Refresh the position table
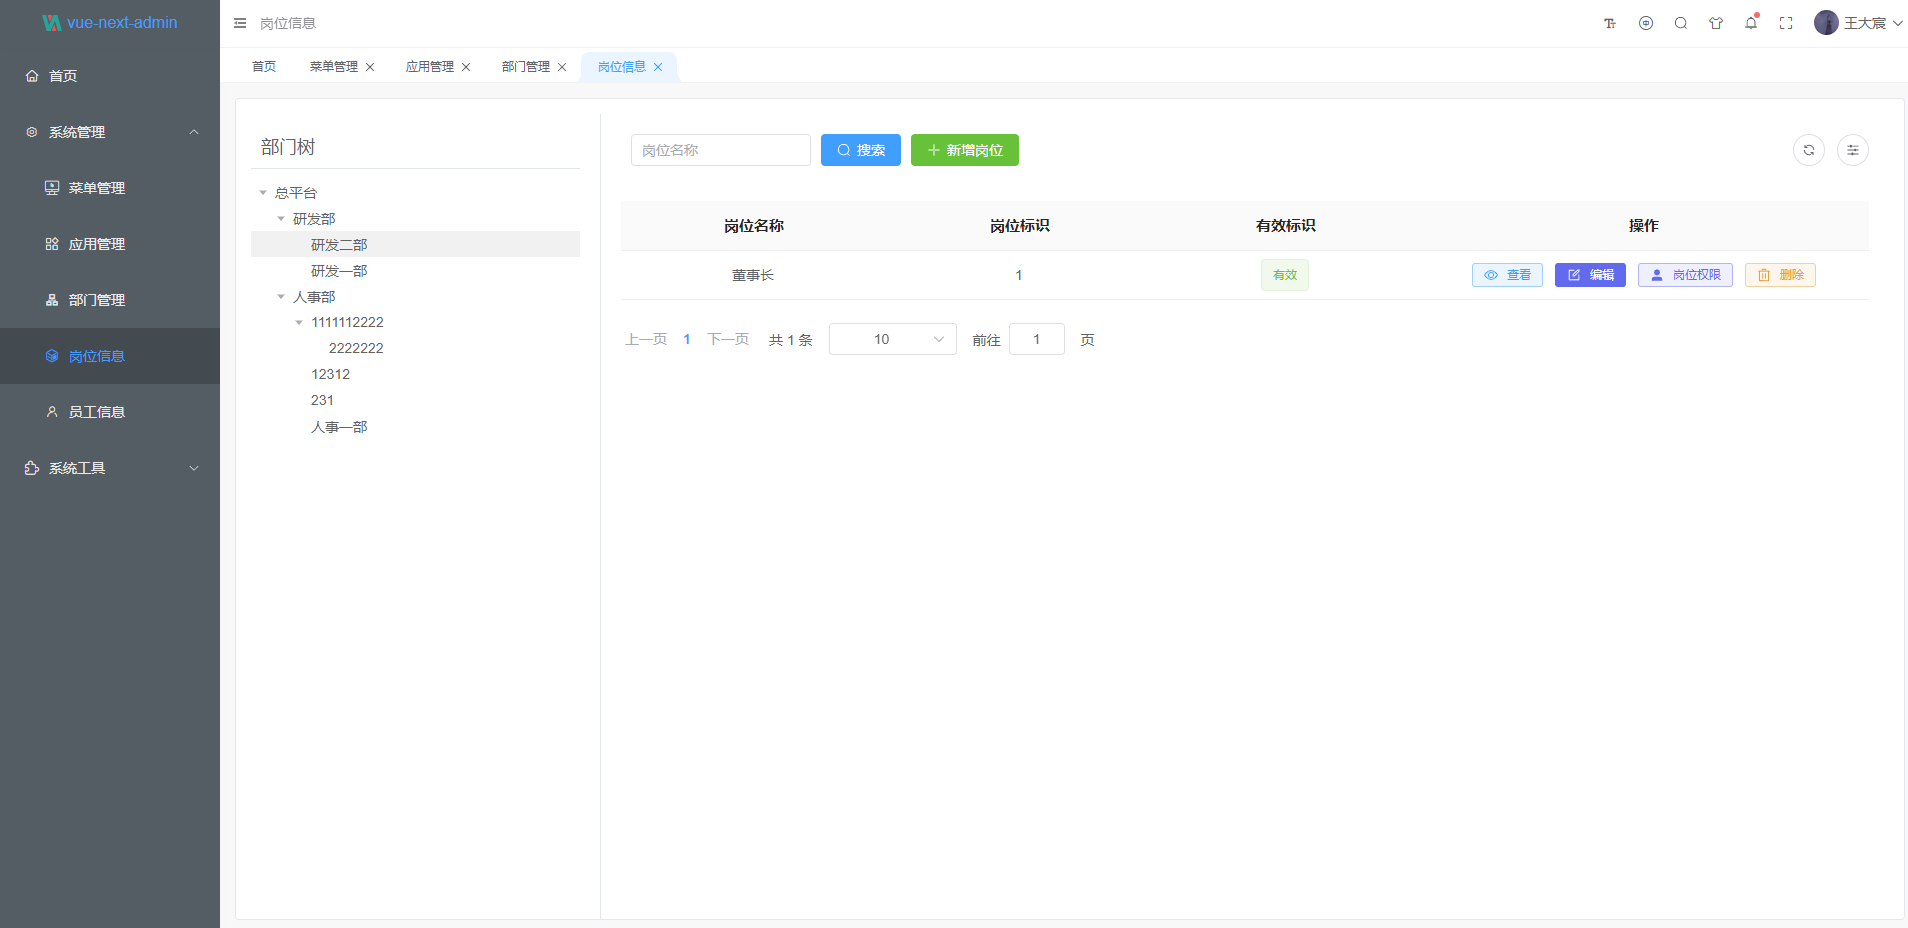Image resolution: width=1908 pixels, height=928 pixels. (x=1809, y=150)
